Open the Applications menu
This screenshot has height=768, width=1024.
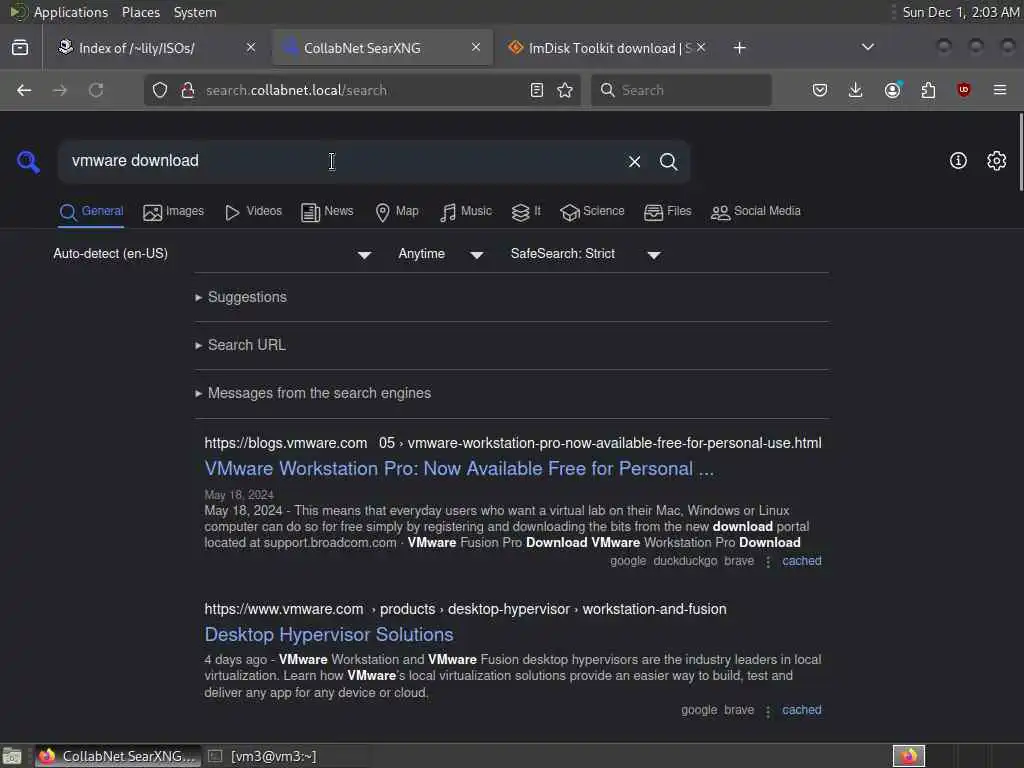[71, 12]
